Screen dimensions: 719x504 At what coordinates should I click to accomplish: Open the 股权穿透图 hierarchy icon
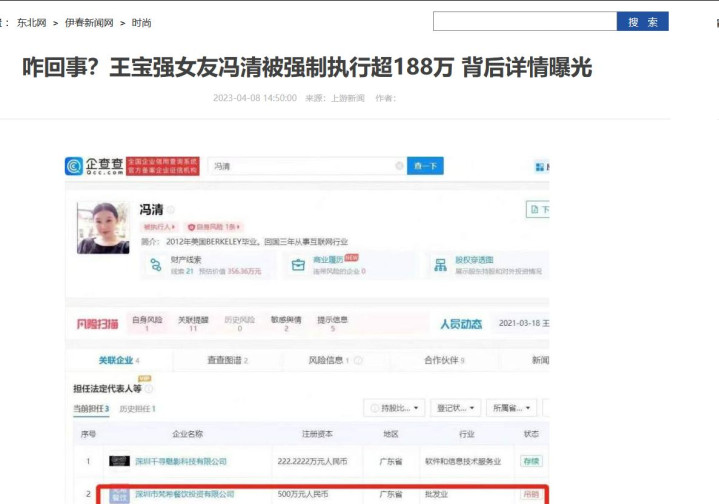441,265
